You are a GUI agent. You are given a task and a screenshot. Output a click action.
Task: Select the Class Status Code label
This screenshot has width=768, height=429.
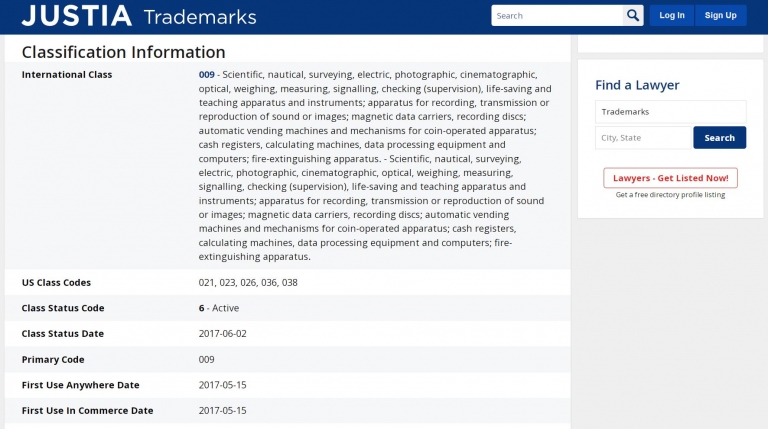(63, 308)
